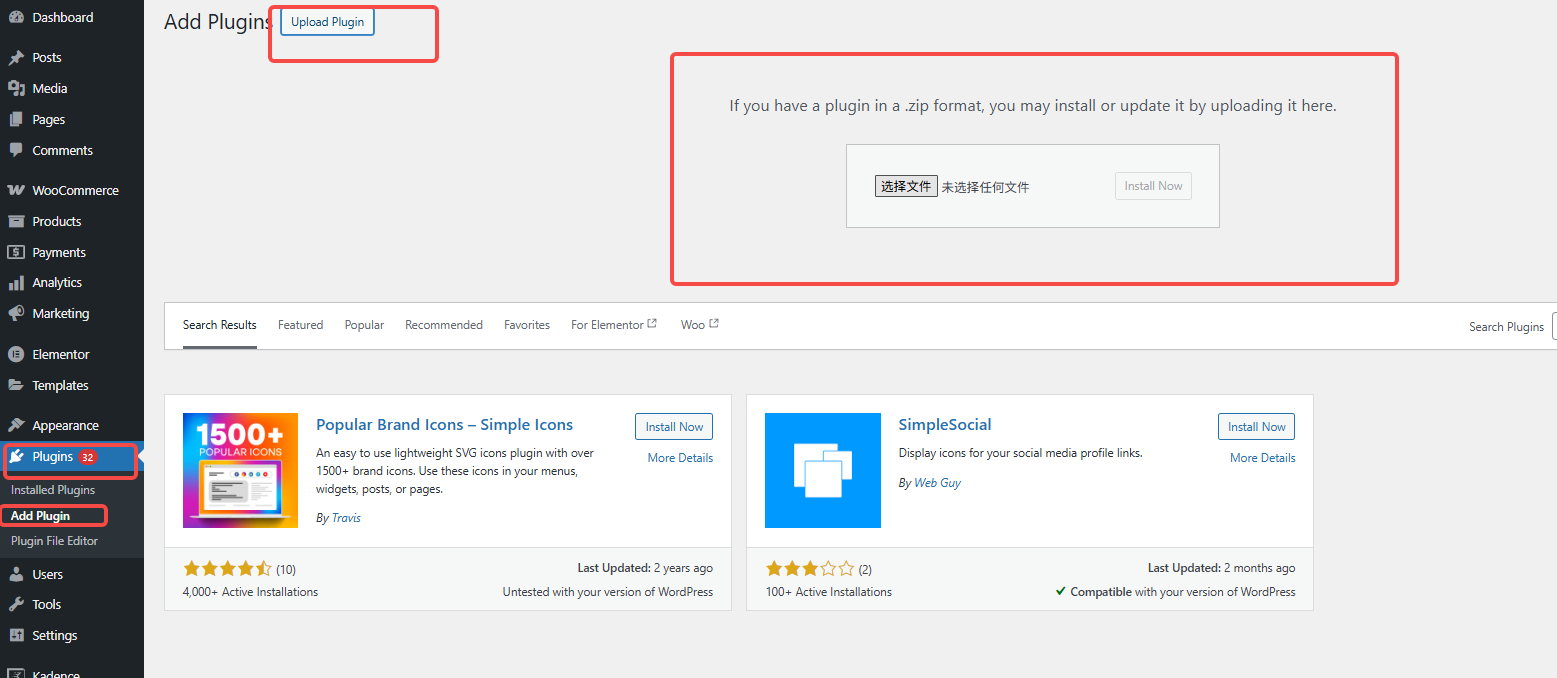The height and width of the screenshot is (678, 1557).
Task: Click the Analytics bar chart icon
Action: (x=16, y=283)
